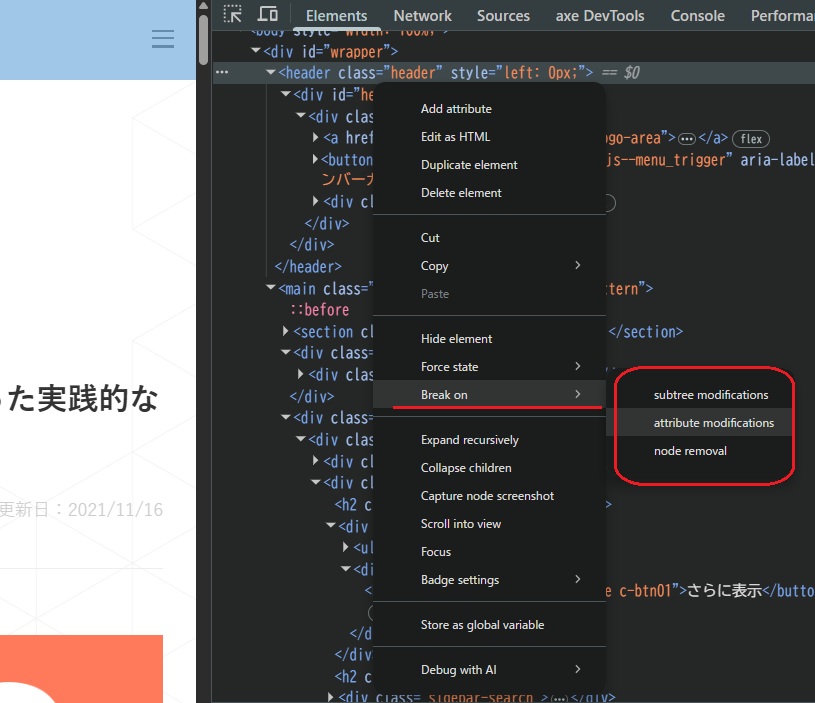Choose Collapse children
Viewport: 815px width, 703px height.
pos(489,468)
